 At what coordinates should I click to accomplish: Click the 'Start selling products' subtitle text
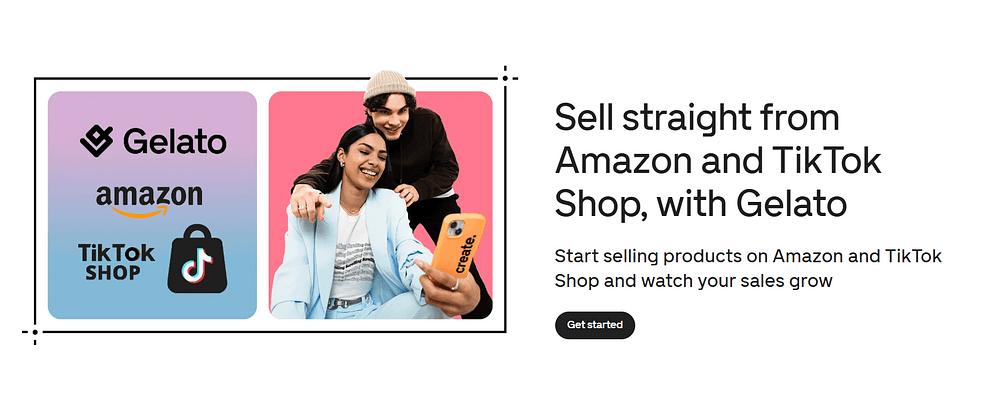point(748,269)
